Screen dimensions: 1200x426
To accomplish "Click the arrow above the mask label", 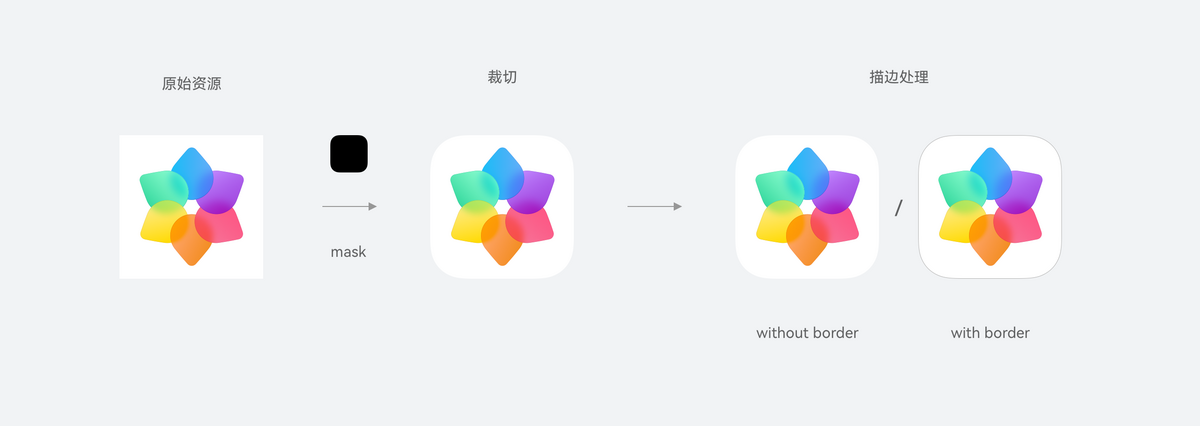I will [x=349, y=207].
